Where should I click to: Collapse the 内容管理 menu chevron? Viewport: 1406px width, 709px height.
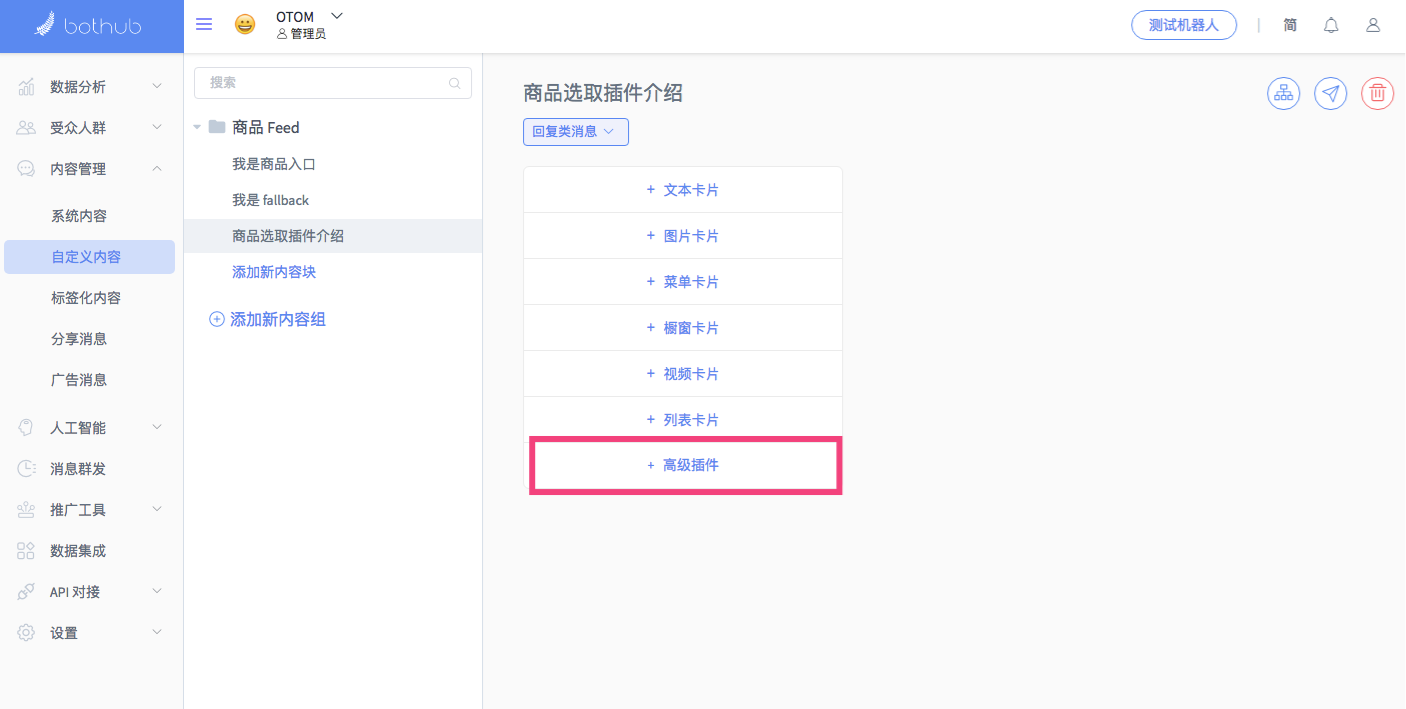(157, 169)
